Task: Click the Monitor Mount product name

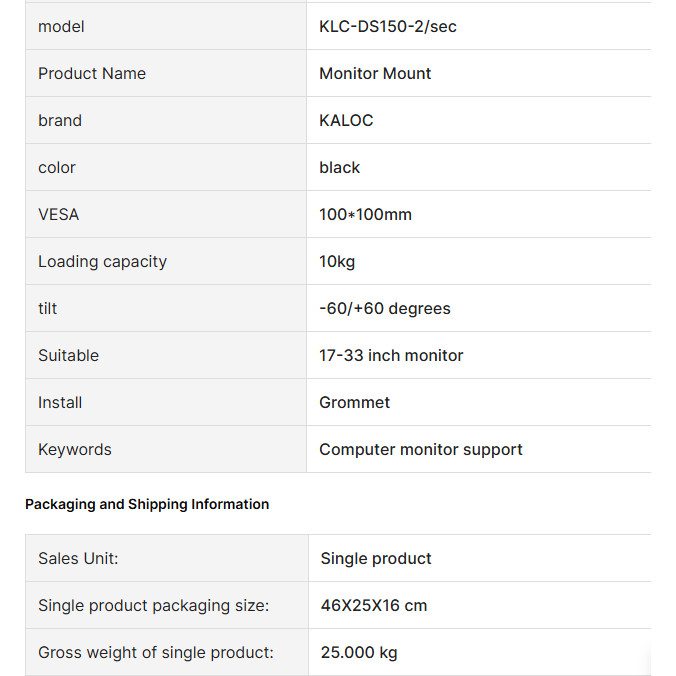Action: tap(375, 74)
